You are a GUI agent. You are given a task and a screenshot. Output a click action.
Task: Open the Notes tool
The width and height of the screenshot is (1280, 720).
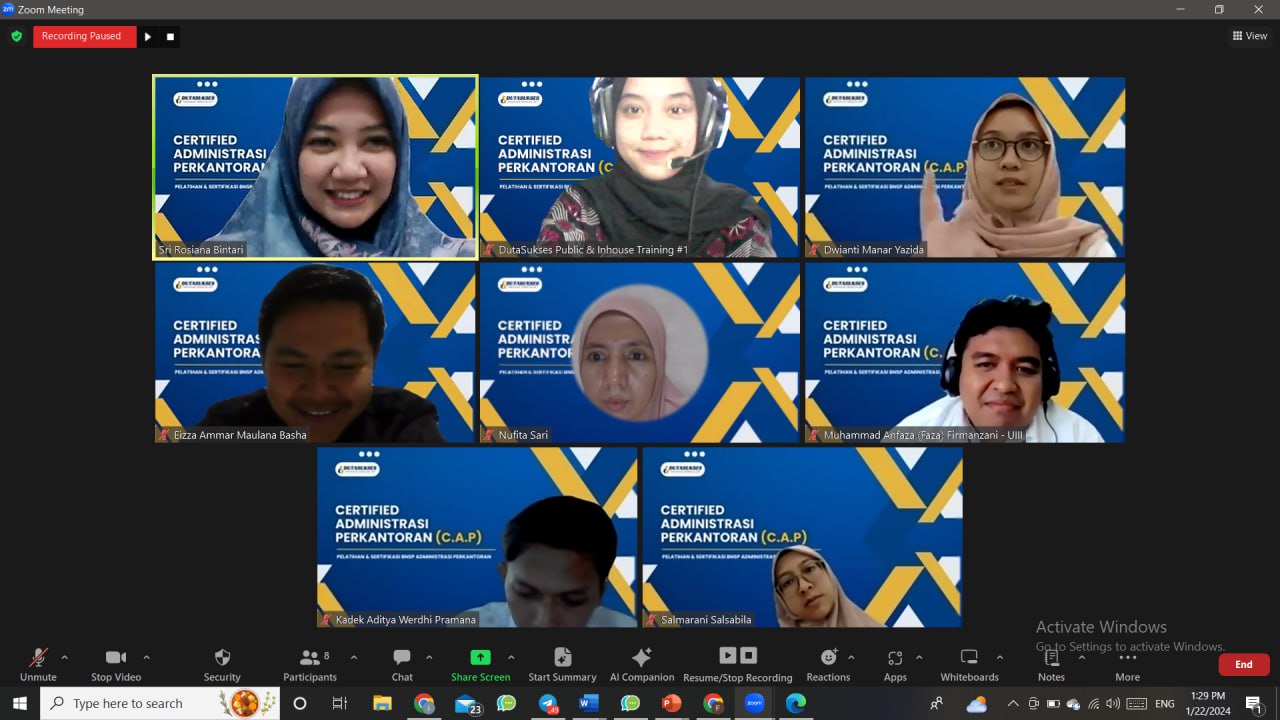click(1051, 665)
